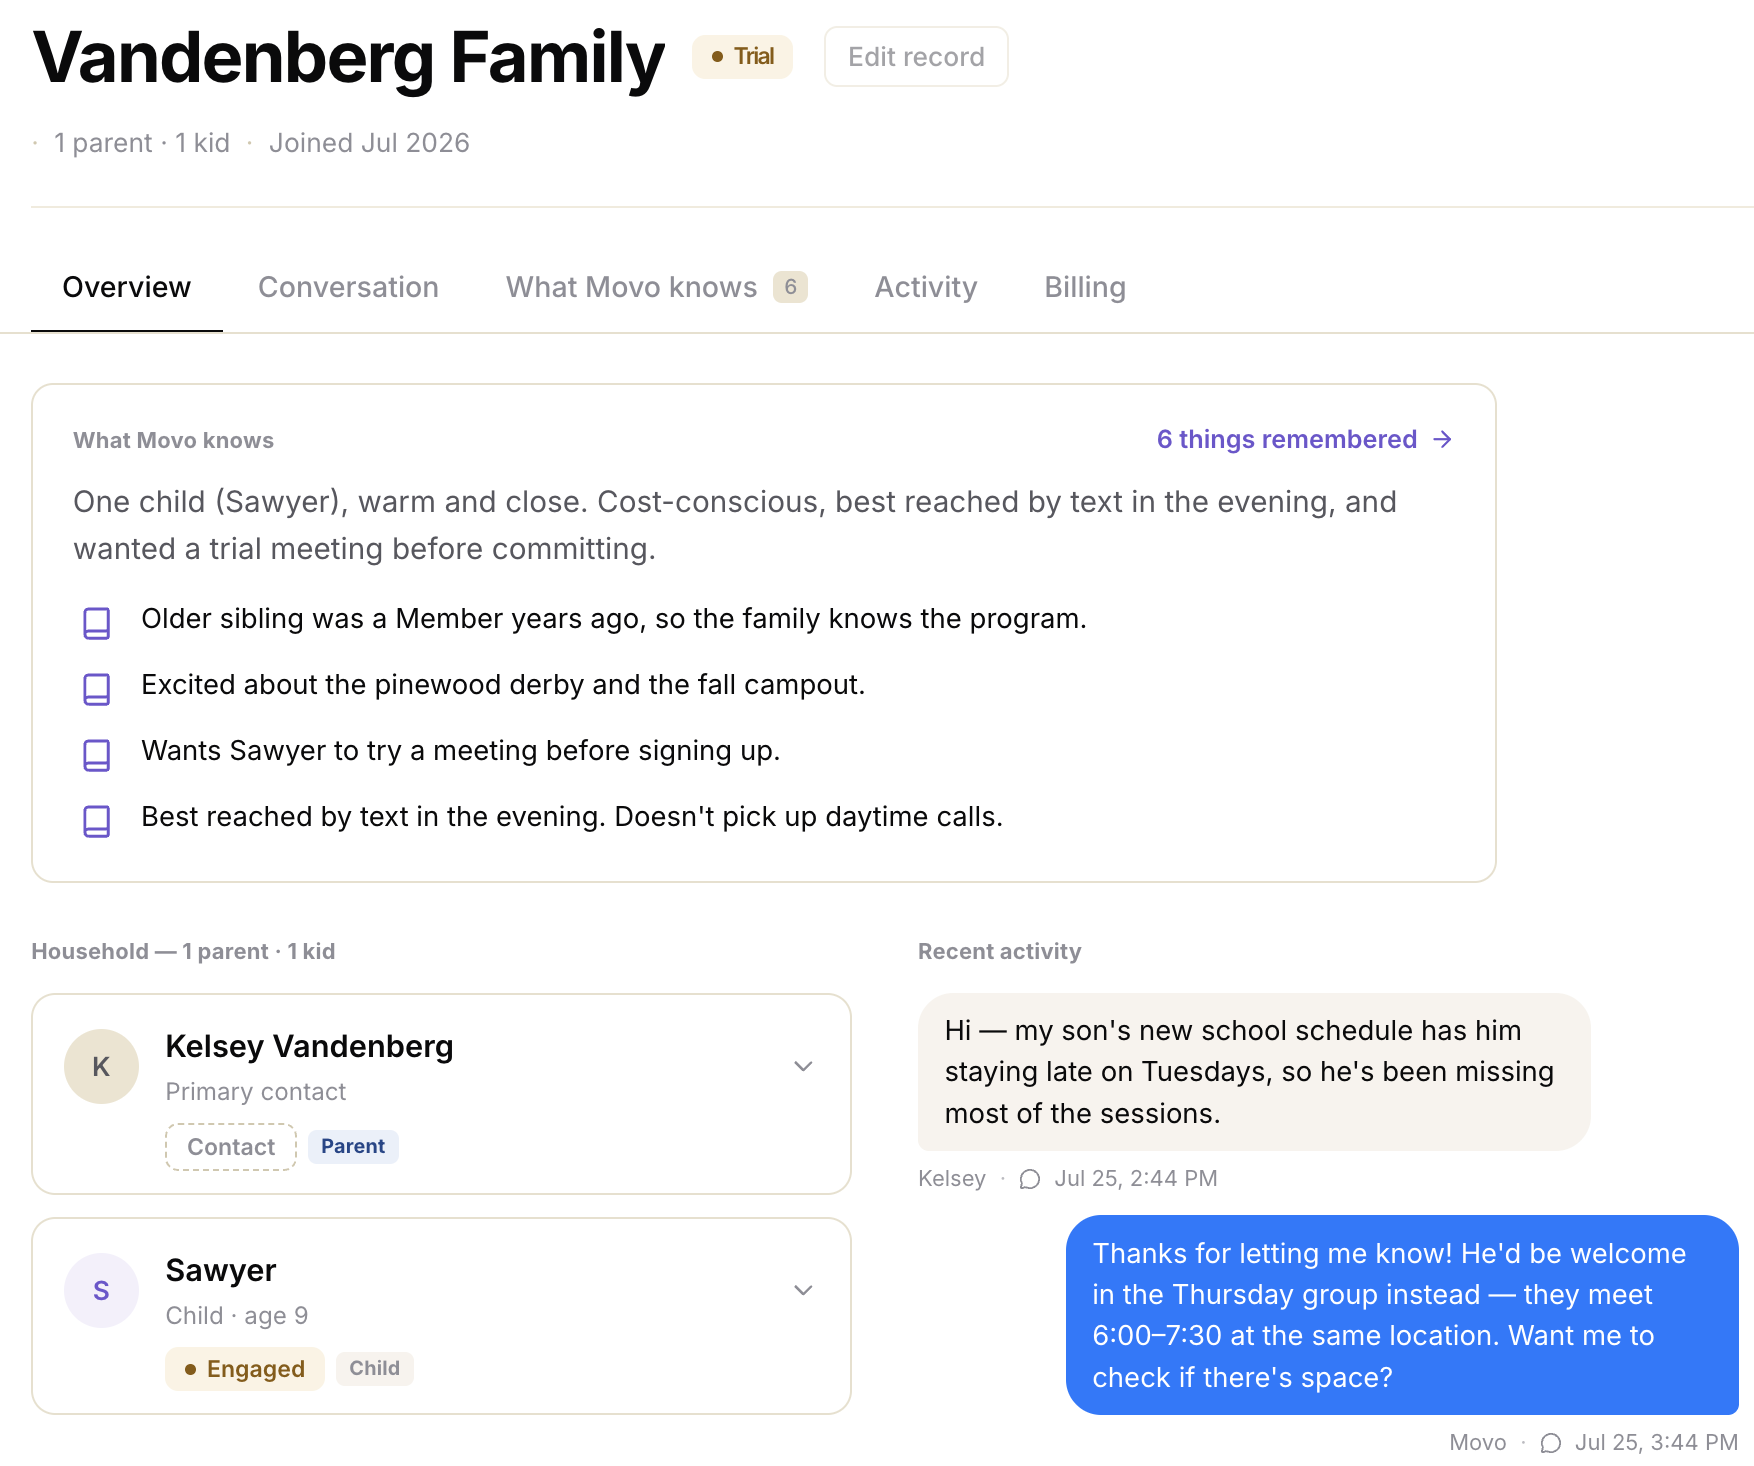The width and height of the screenshot is (1754, 1466).
Task: Click the S avatar for Sawyer
Action: point(101,1290)
